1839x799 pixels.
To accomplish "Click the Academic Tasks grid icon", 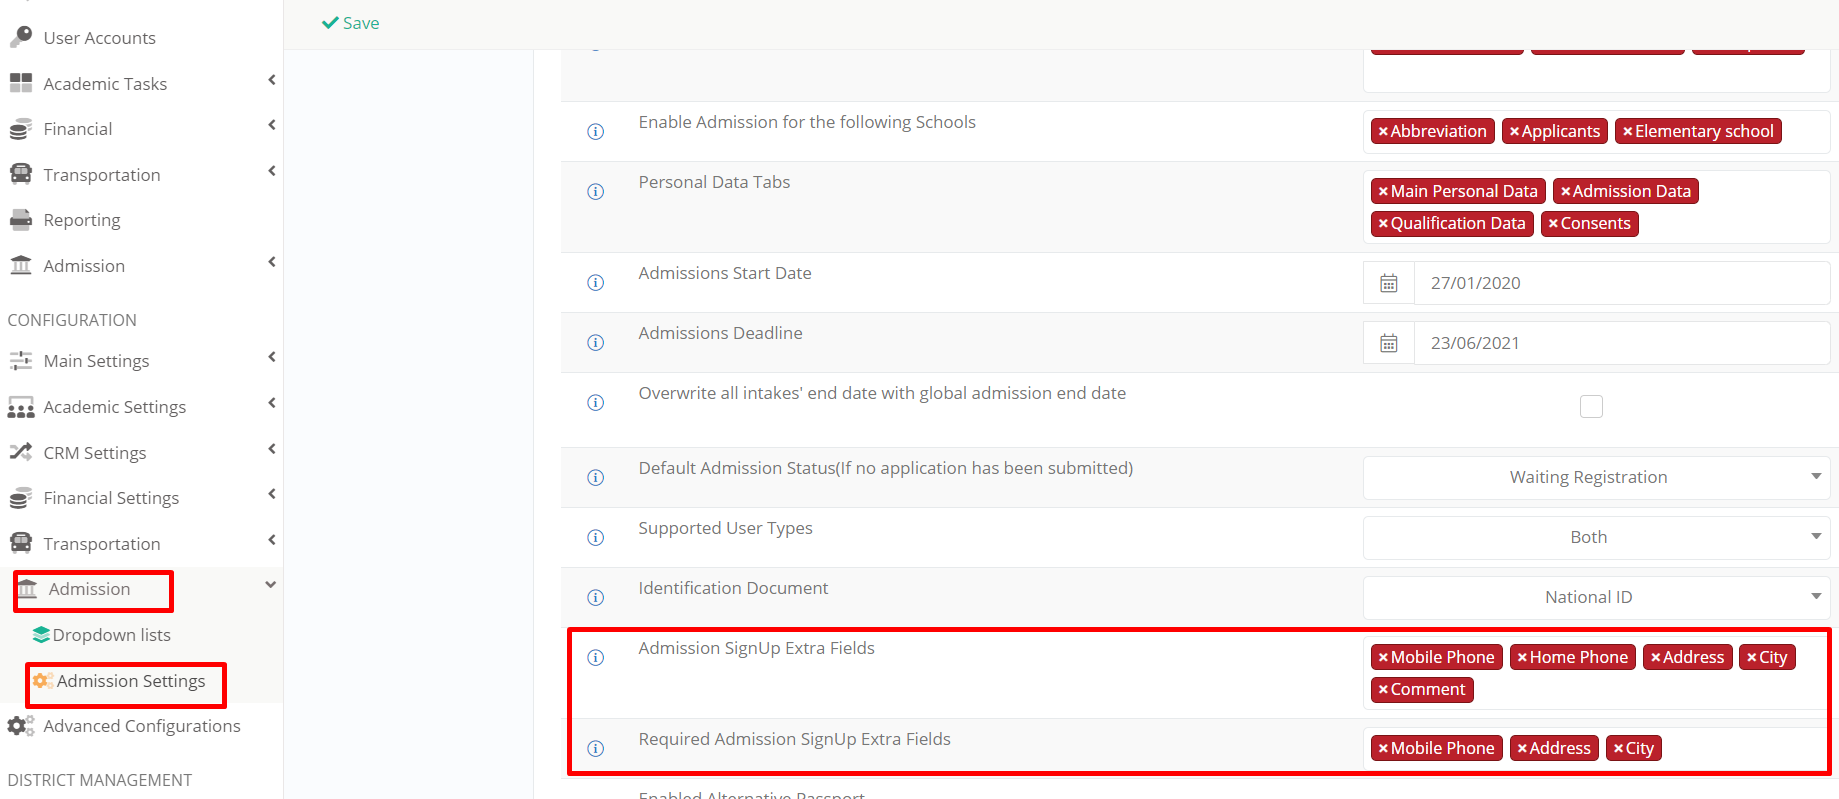I will pyautogui.click(x=21, y=83).
